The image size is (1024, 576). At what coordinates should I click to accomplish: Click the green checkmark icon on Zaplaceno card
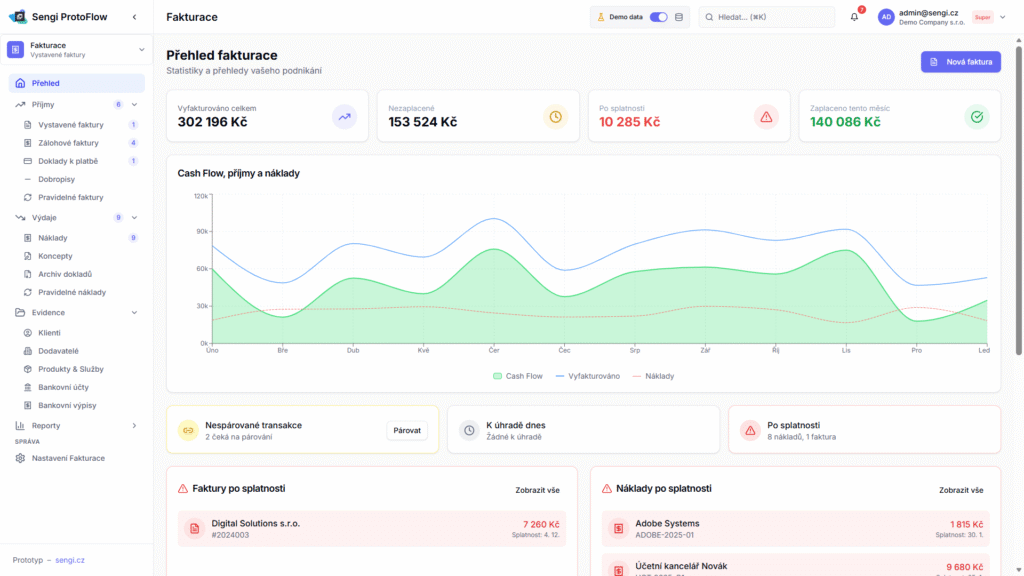click(x=976, y=116)
